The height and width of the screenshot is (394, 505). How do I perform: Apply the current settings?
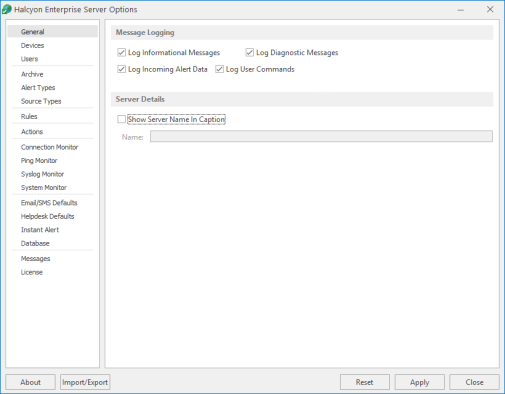coord(420,382)
